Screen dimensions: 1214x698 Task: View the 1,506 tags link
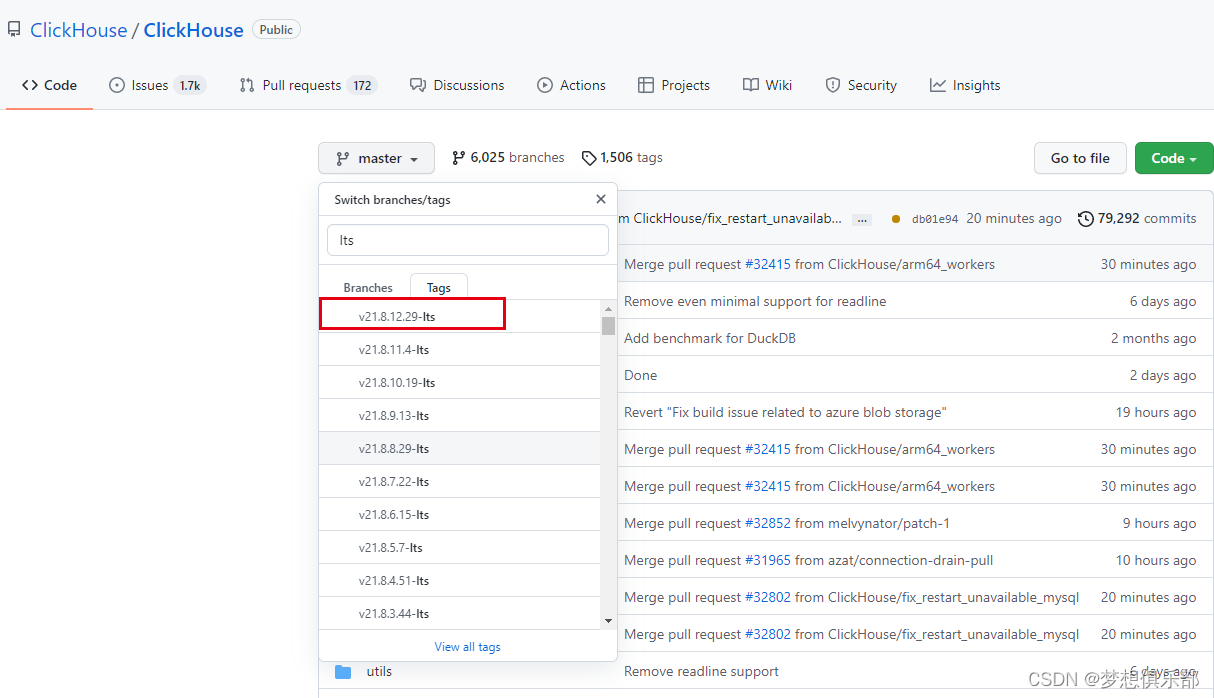(622, 157)
